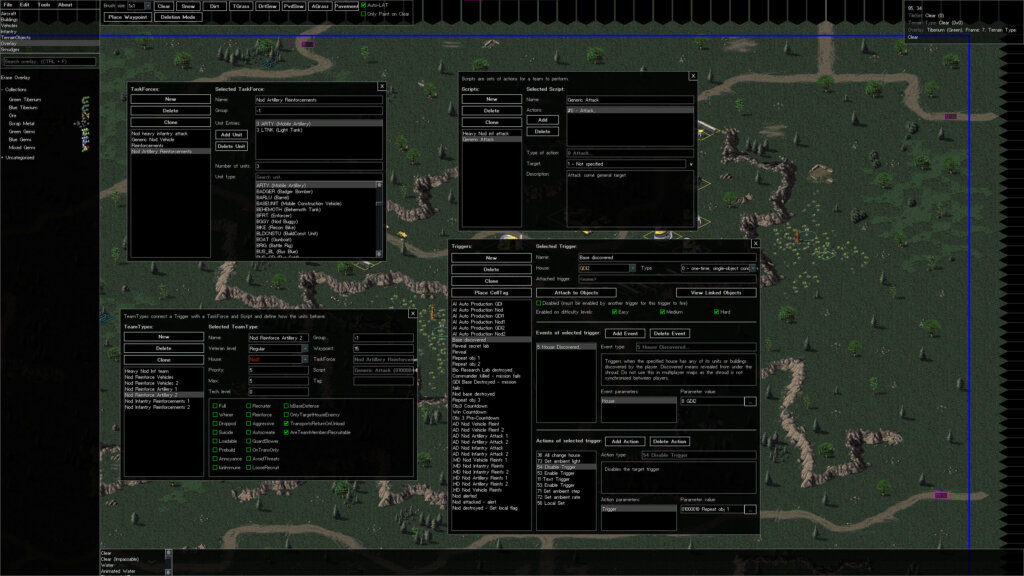Collapse the Collections tree node
Image resolution: width=1024 pixels, height=576 pixels.
click(3, 89)
